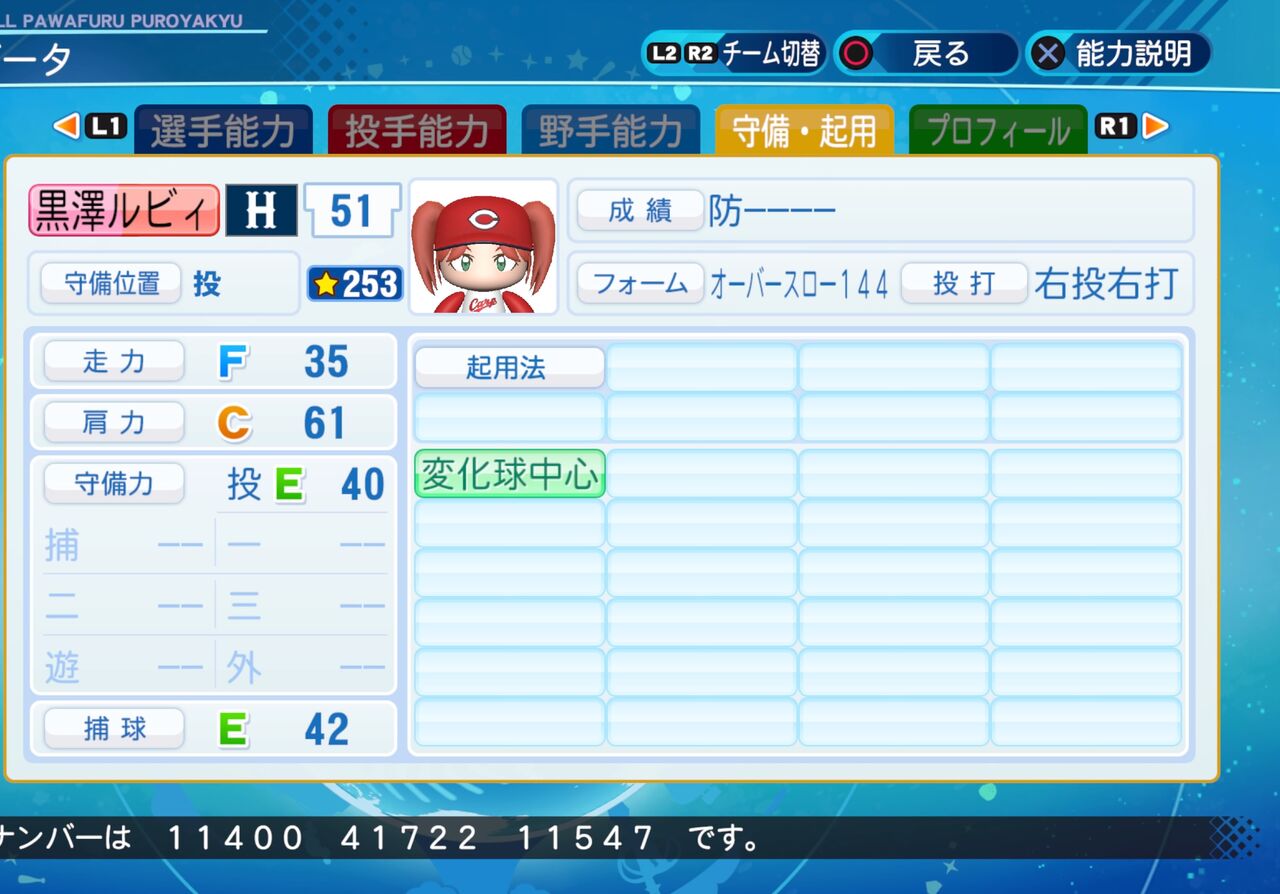Viewport: 1280px width, 894px height.
Task: Click the 守備位置 label
Action: click(111, 284)
